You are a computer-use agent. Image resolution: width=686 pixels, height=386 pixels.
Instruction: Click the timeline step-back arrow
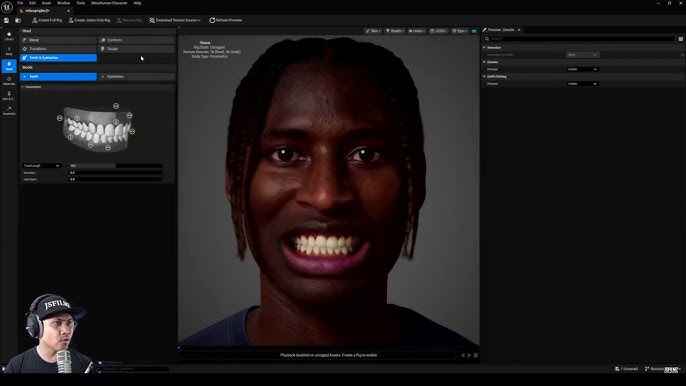pyautogui.click(x=463, y=355)
